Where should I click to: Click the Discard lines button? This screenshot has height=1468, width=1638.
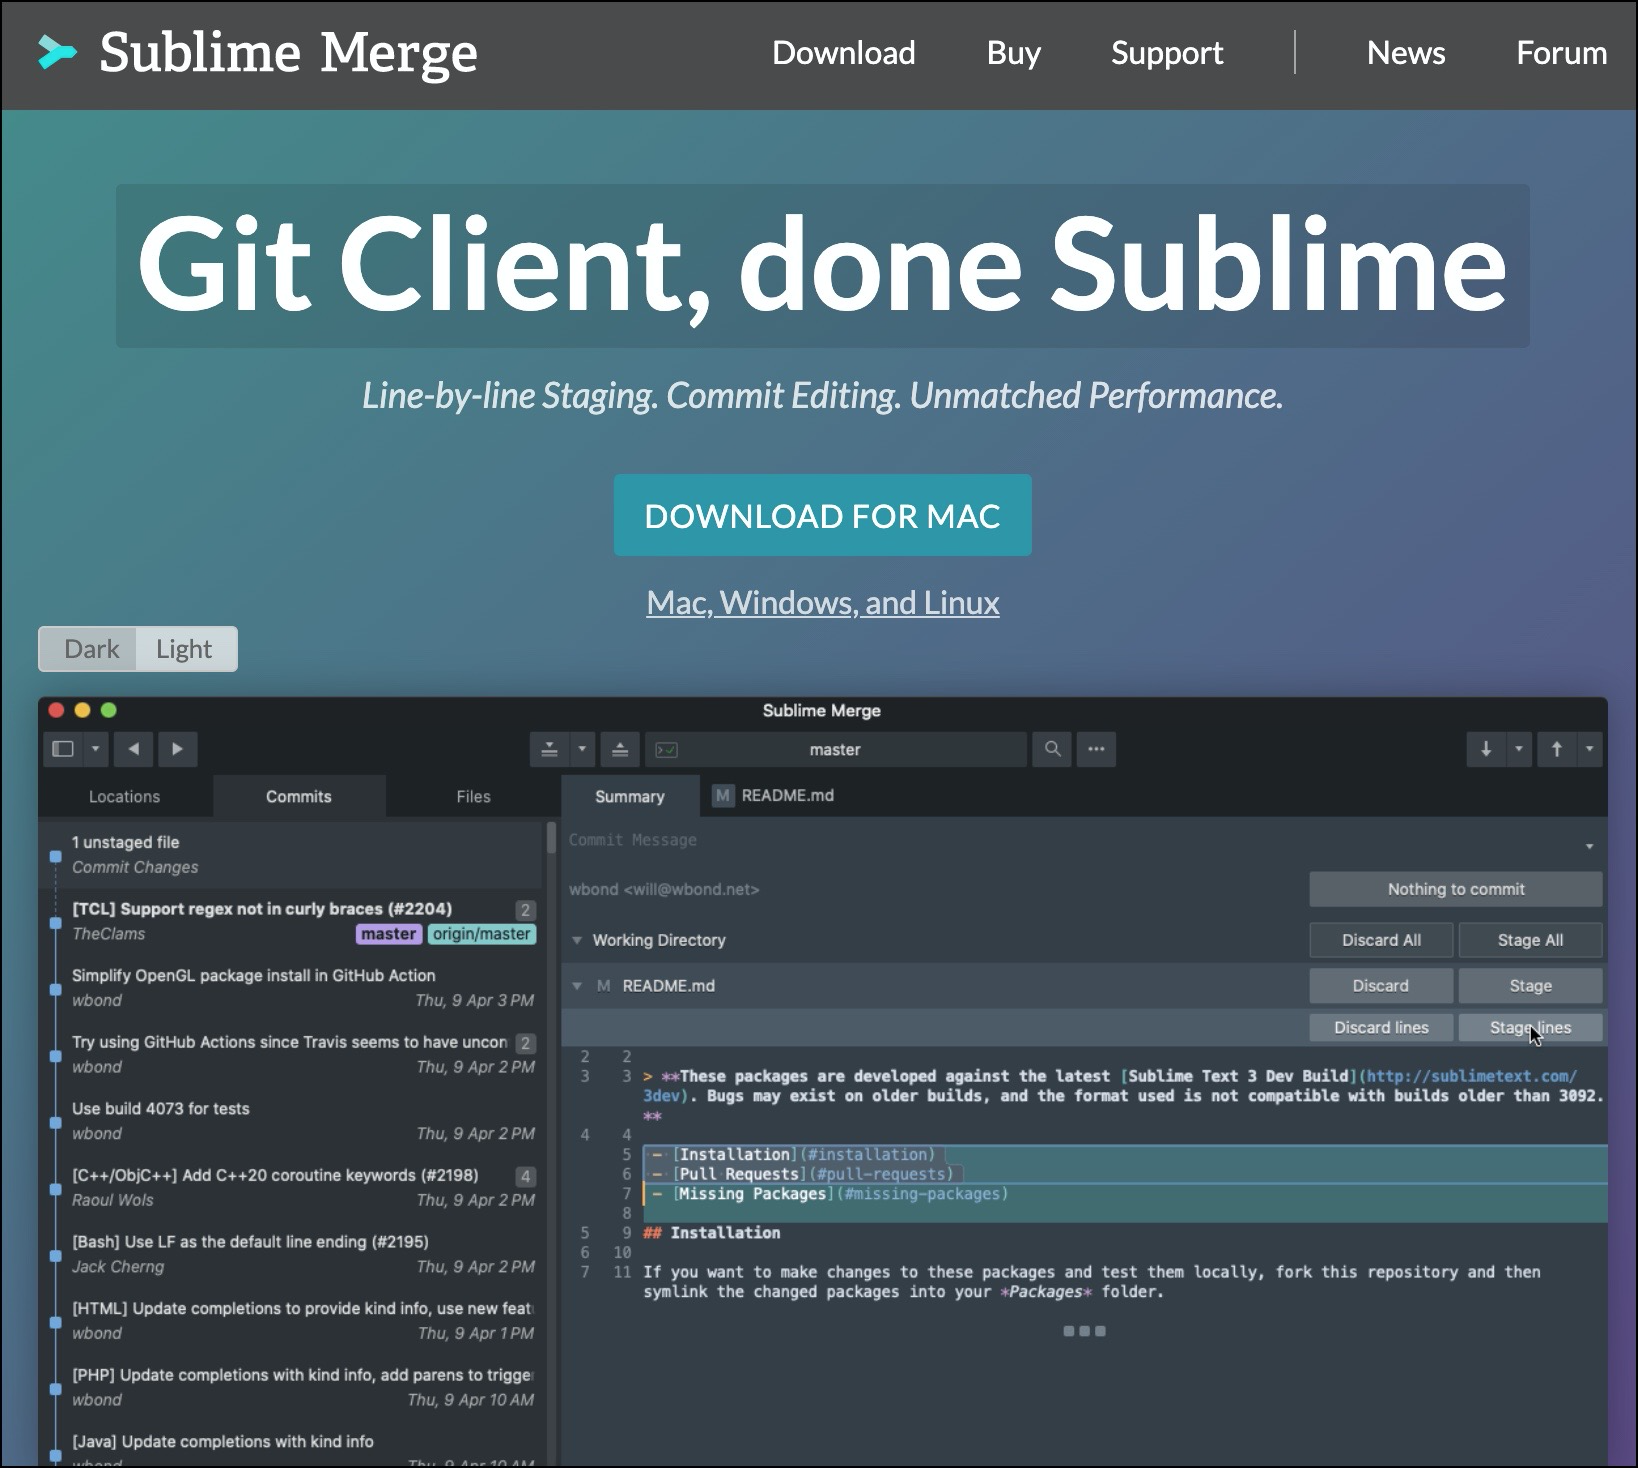(1381, 1028)
